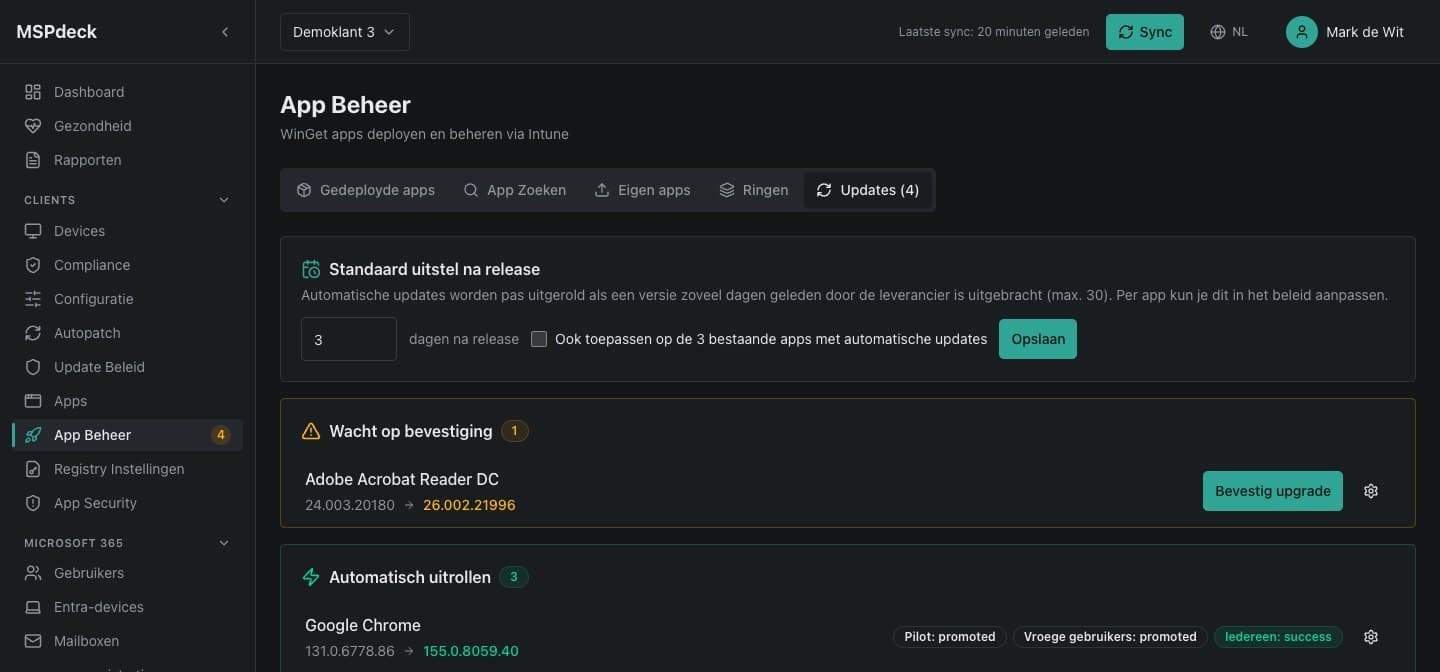Click the Rapporten document icon

(x=33, y=160)
